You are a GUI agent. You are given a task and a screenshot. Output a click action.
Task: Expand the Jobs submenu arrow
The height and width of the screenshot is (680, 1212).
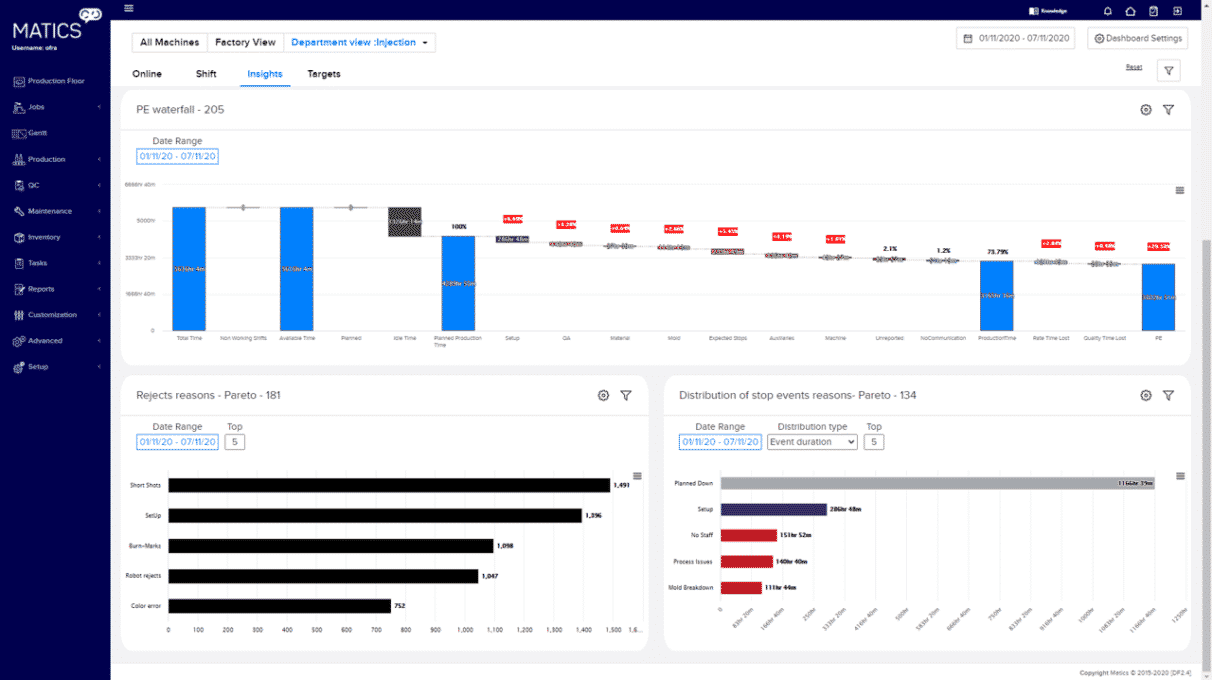pyautogui.click(x=98, y=107)
